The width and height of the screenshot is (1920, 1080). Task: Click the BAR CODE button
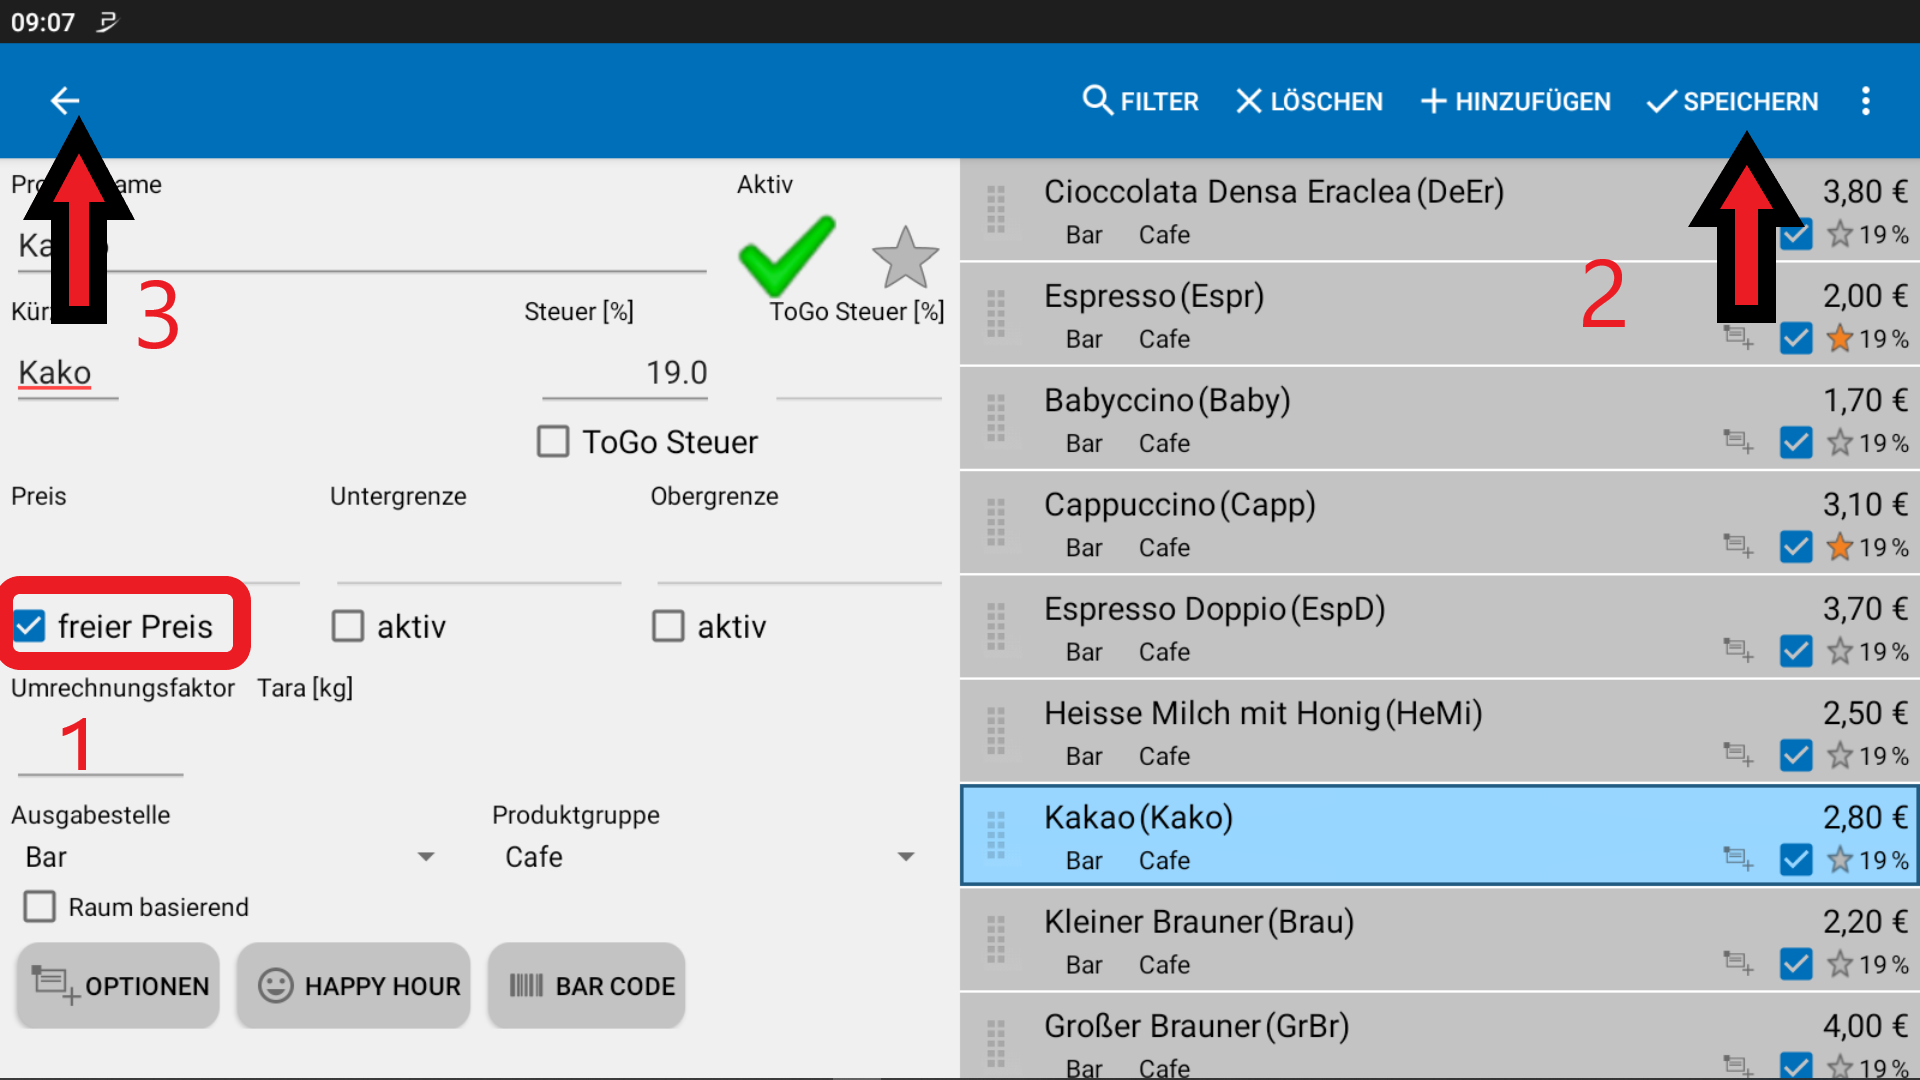(x=587, y=986)
